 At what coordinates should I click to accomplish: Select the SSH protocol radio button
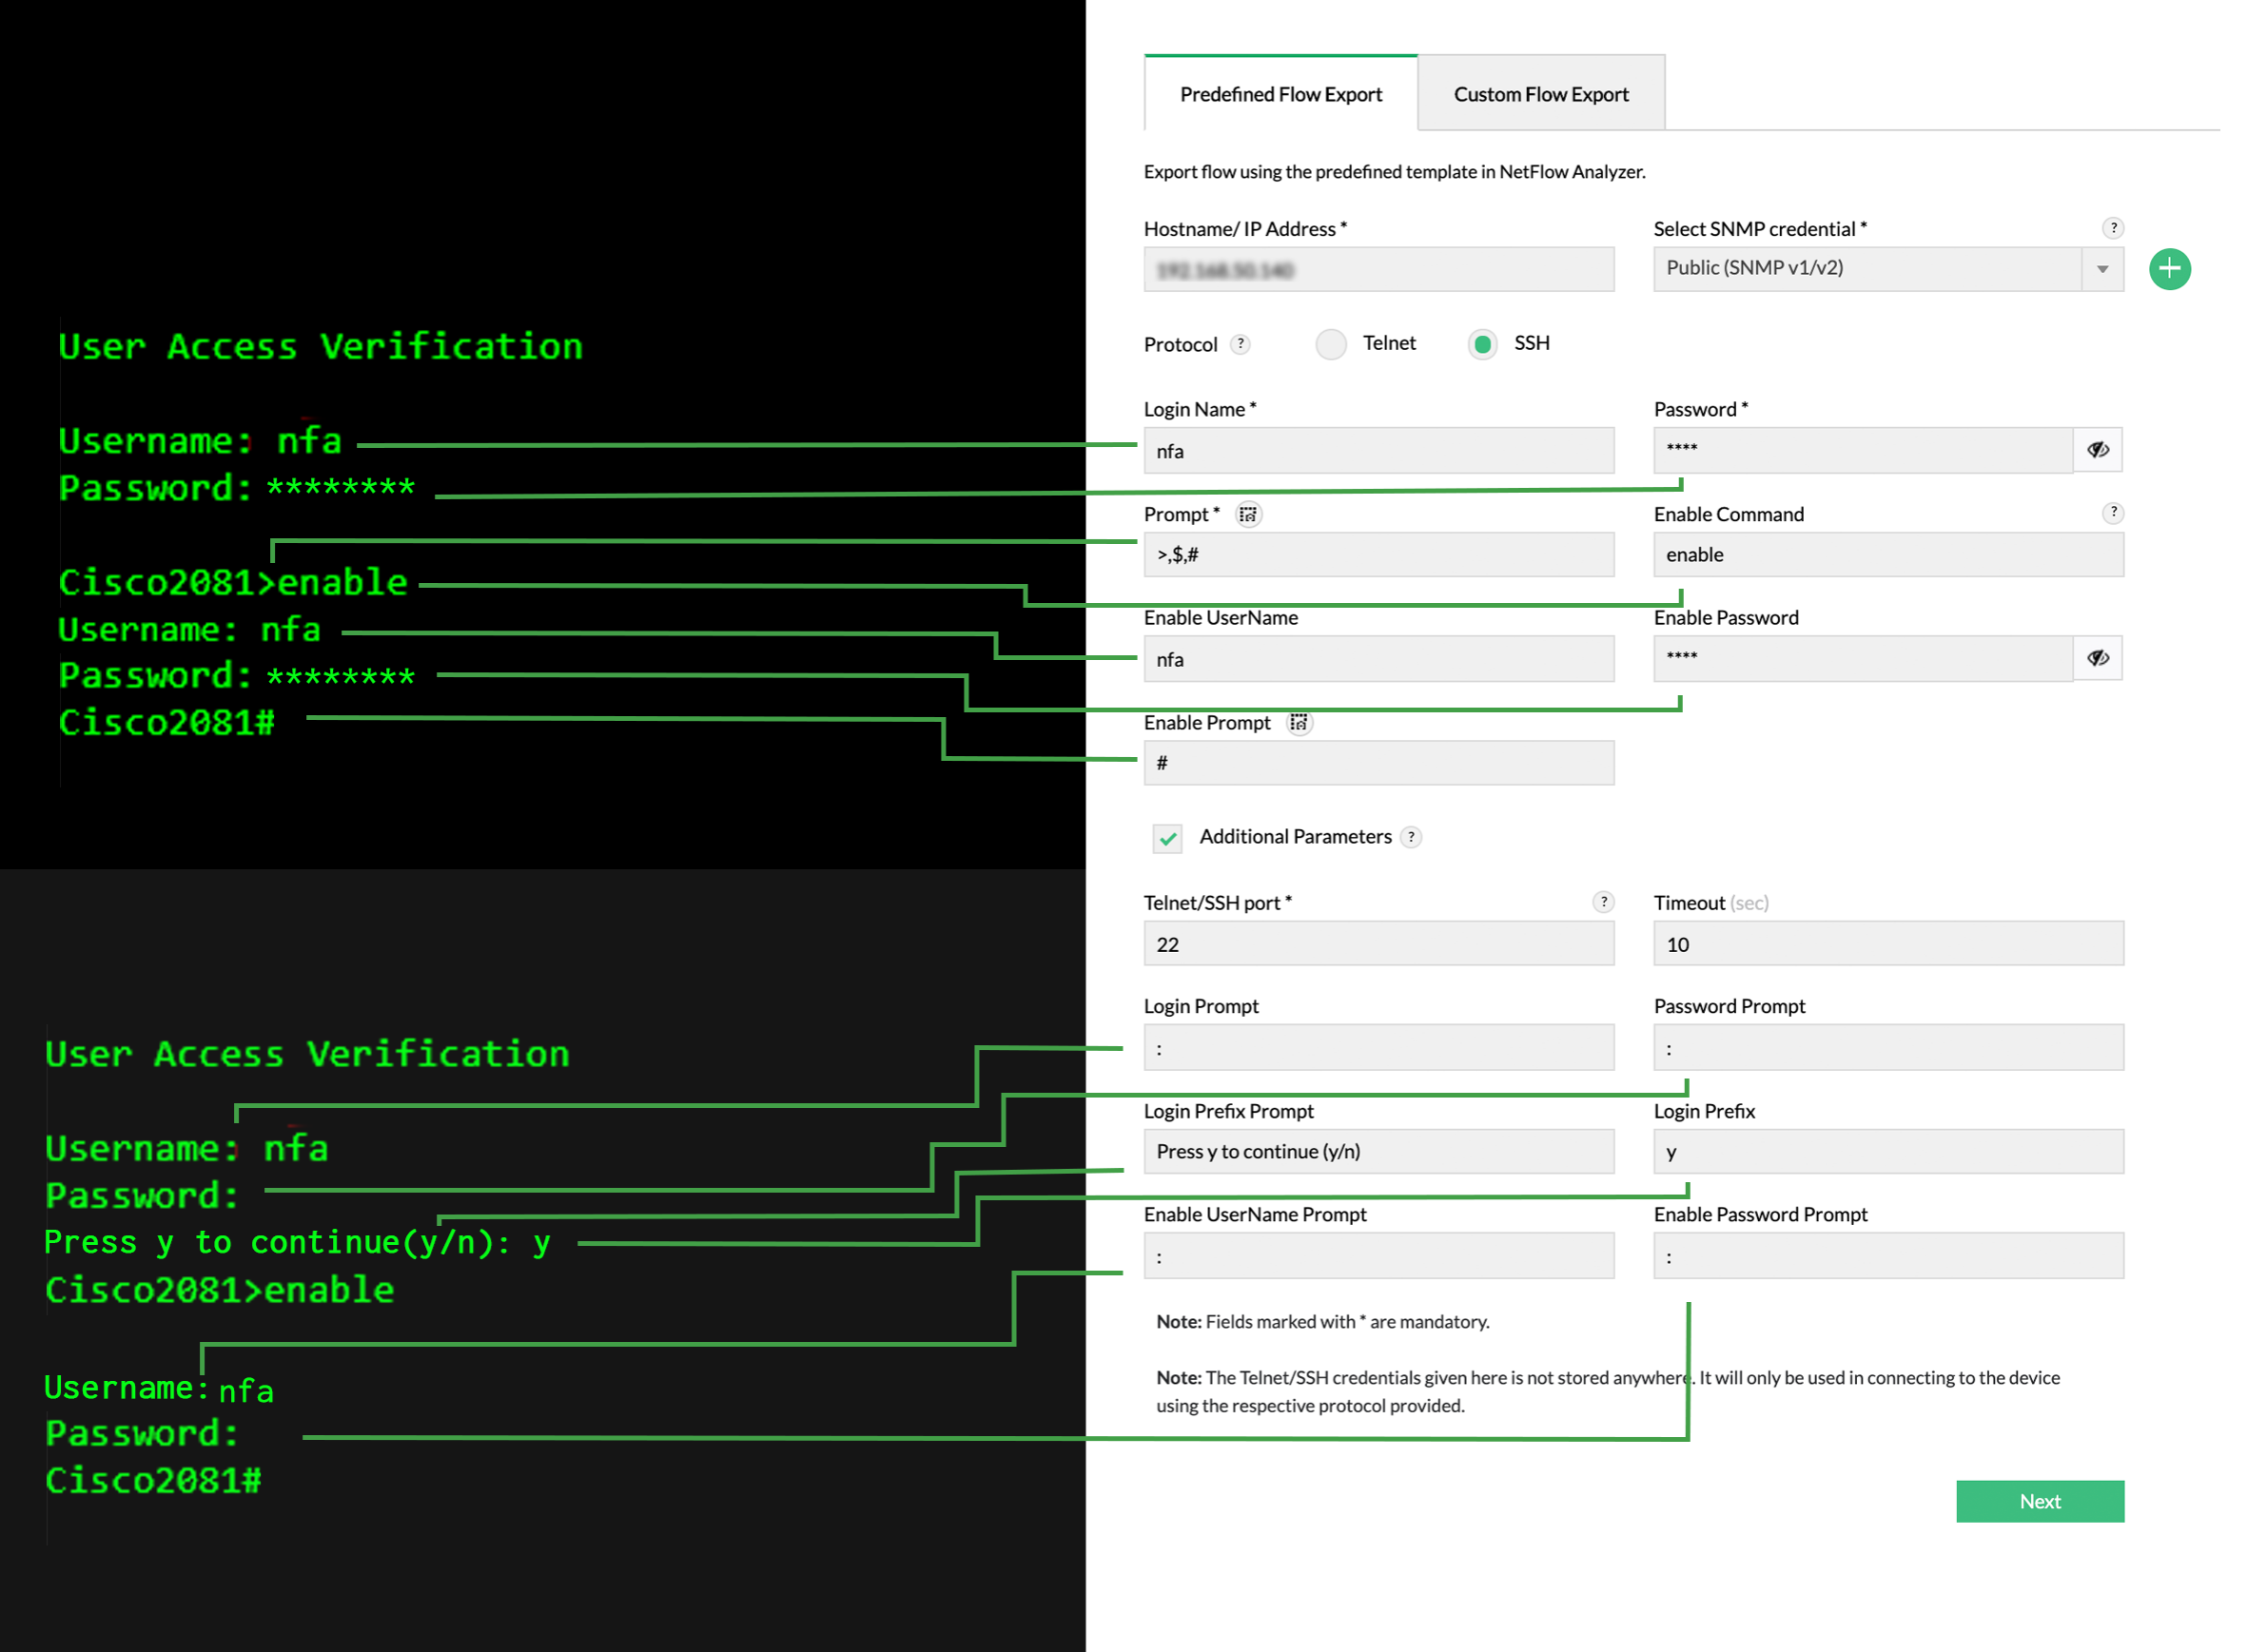click(1482, 344)
